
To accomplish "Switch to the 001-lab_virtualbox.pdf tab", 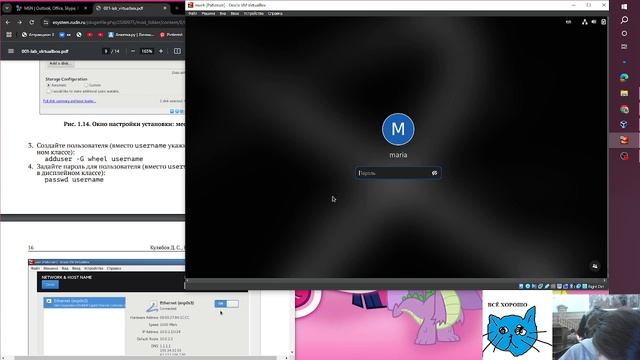I will [131, 8].
